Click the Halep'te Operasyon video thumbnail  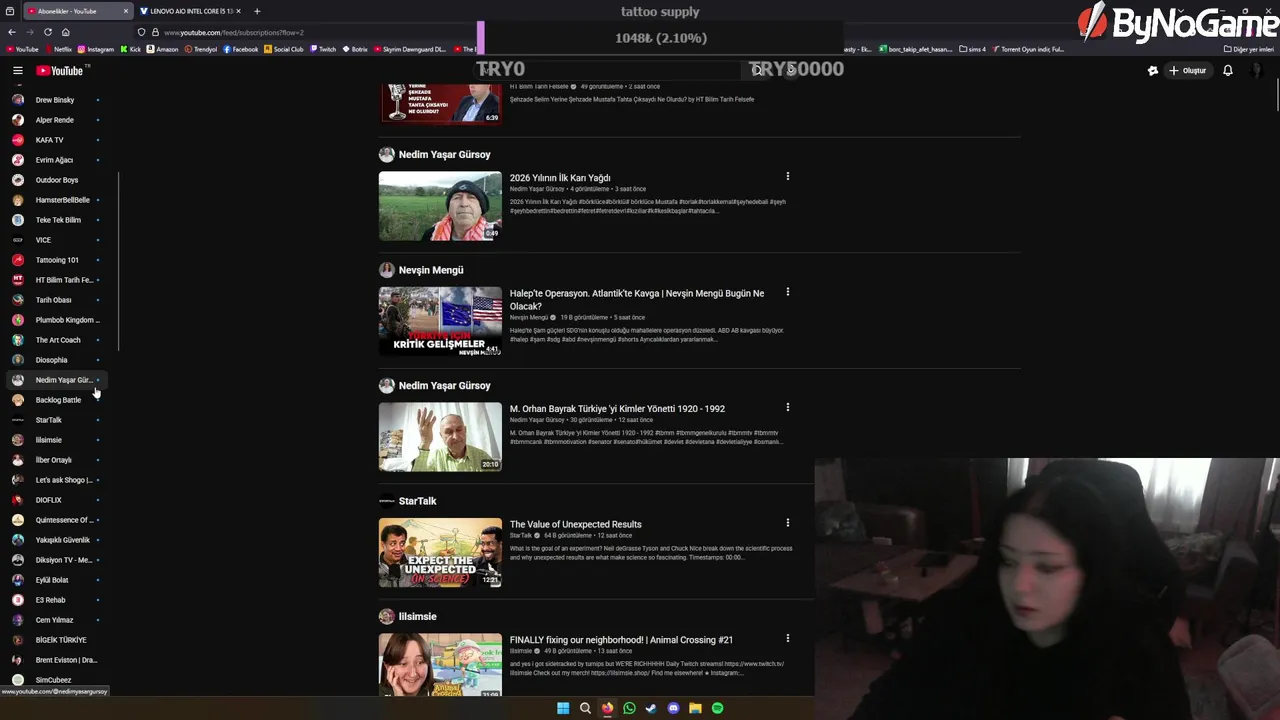point(440,321)
